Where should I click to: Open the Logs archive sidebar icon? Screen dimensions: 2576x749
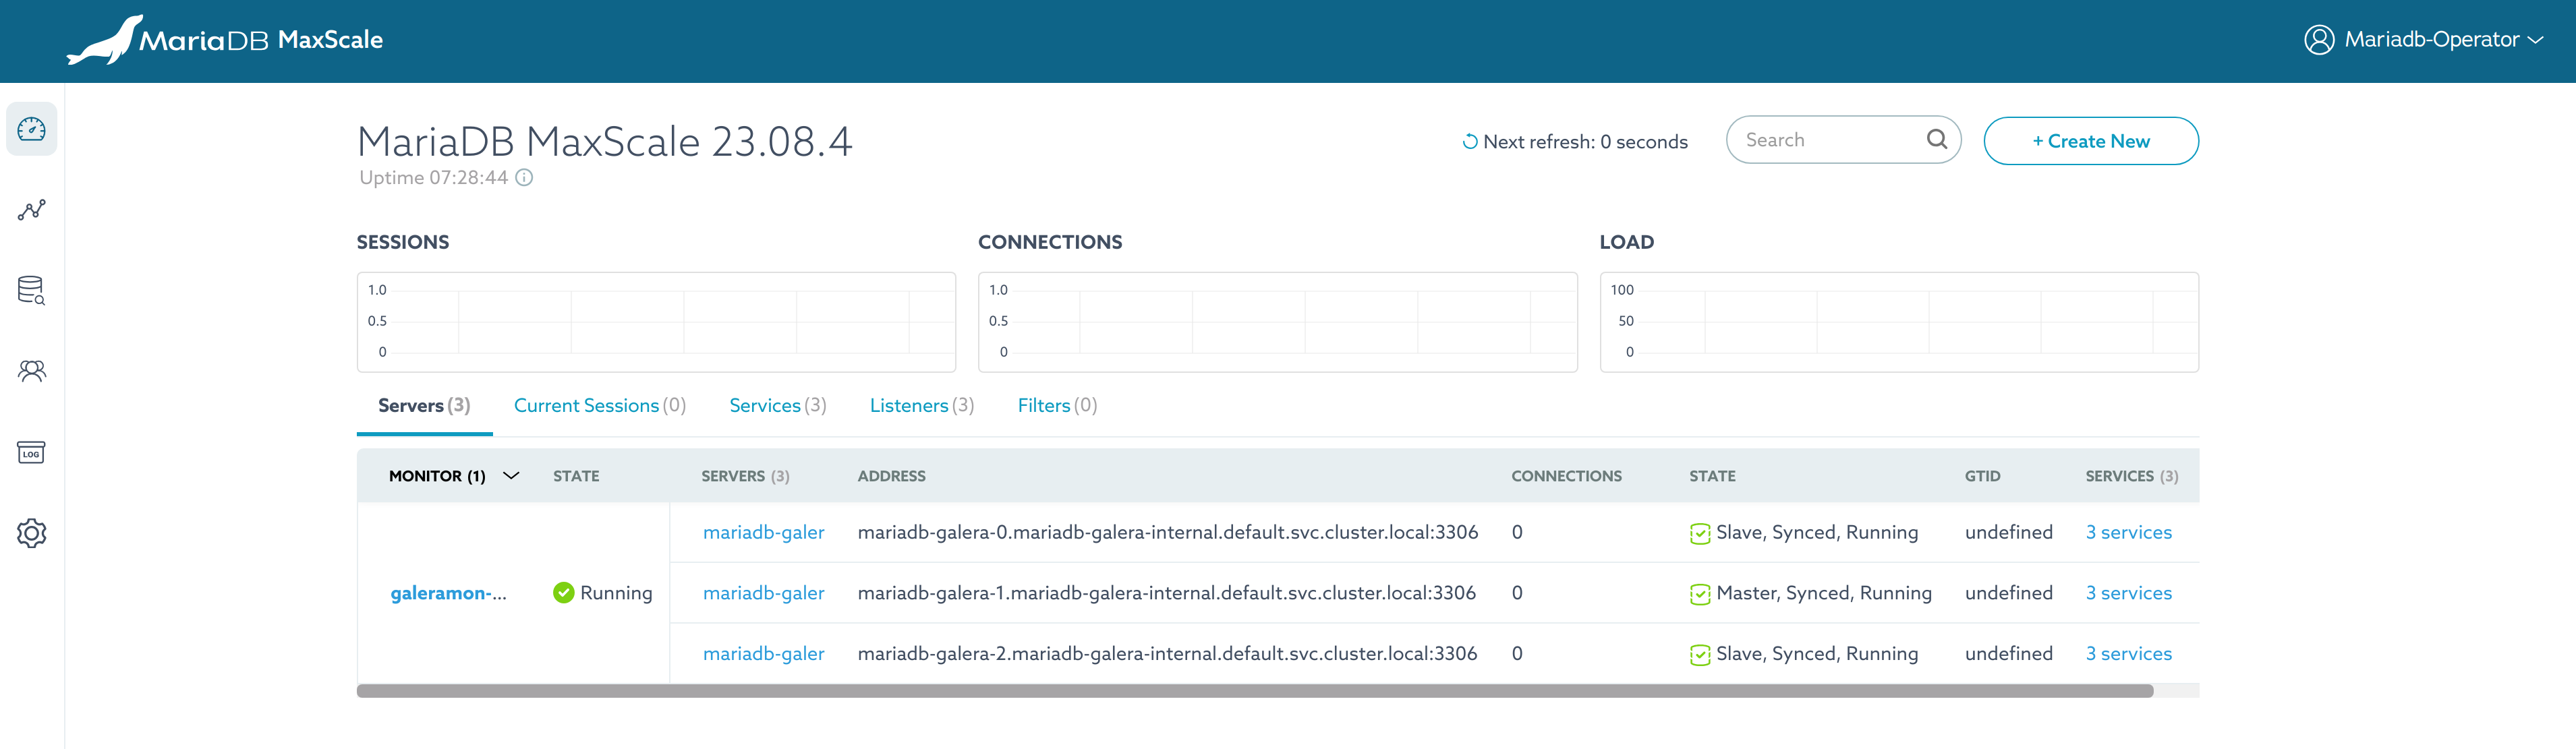coord(31,452)
